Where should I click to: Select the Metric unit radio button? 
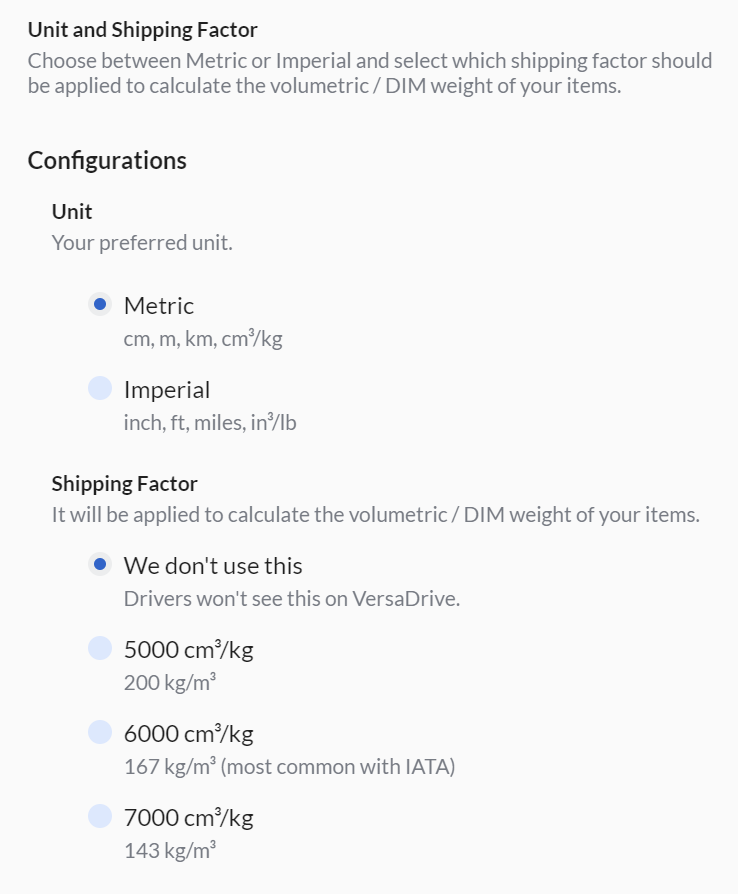[100, 305]
